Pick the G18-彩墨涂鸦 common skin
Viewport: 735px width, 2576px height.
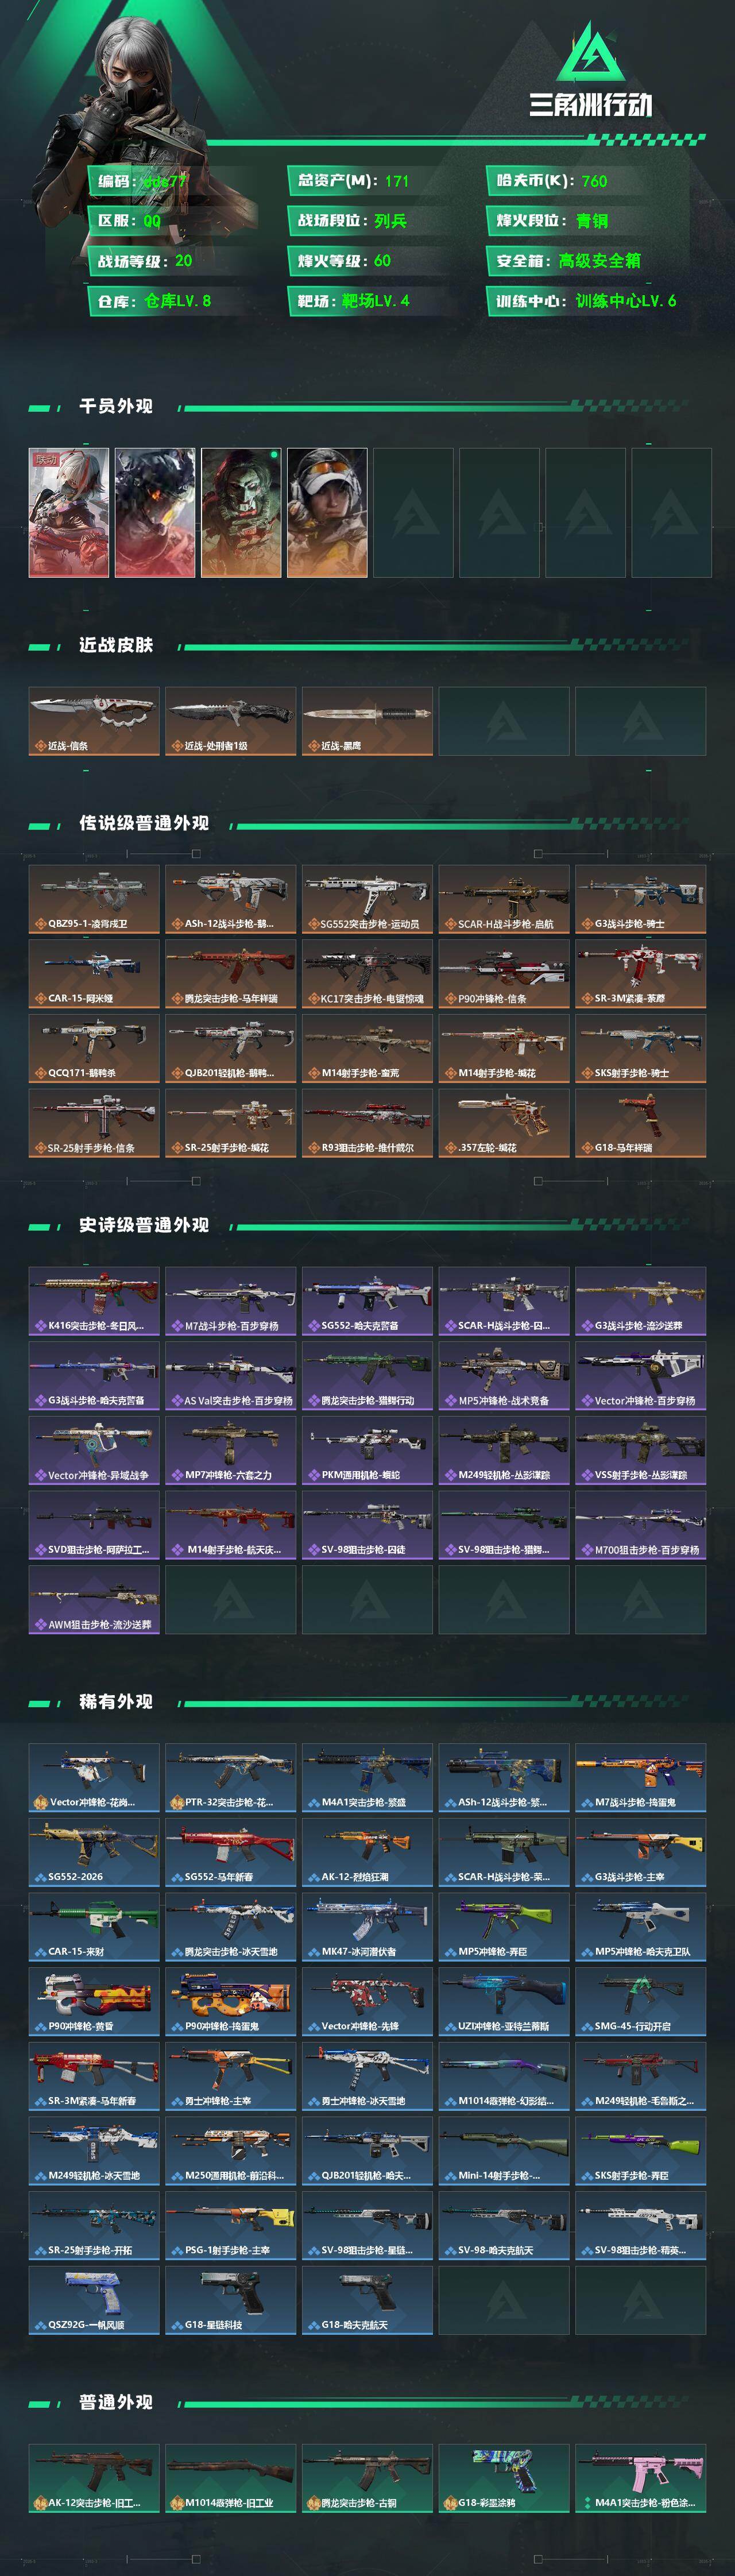(x=504, y=2478)
